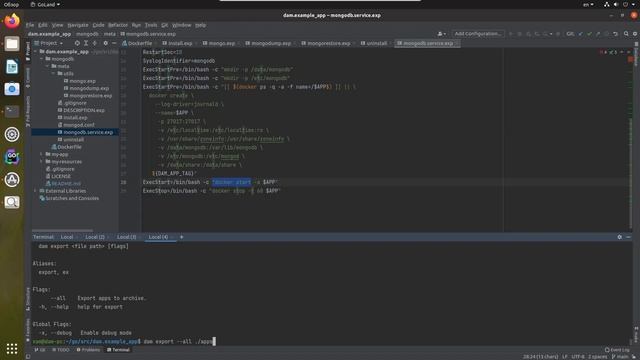Close the mongodb.service.exp tab
Image resolution: width=640 pixels, height=360 pixels.
pos(457,43)
